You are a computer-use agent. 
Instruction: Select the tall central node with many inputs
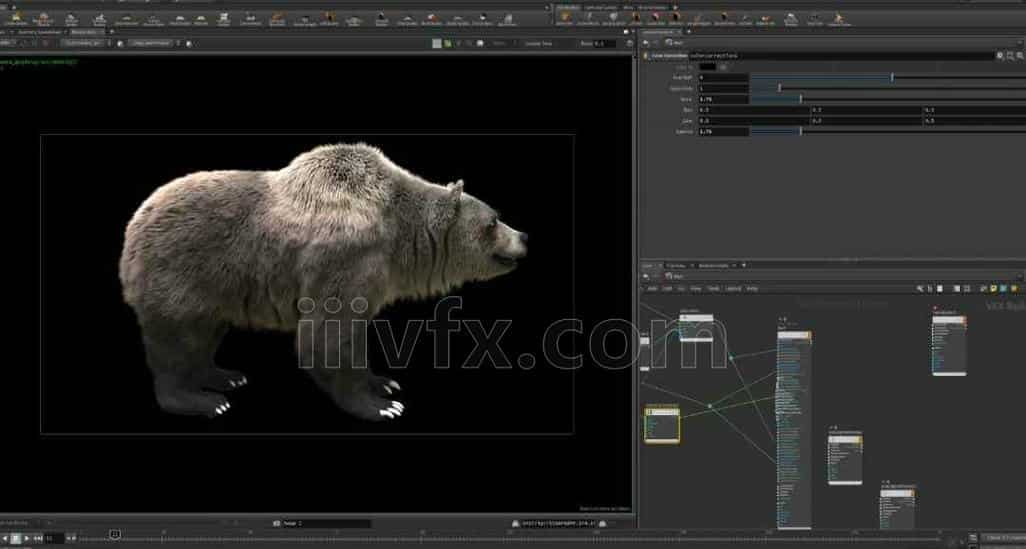[794, 430]
